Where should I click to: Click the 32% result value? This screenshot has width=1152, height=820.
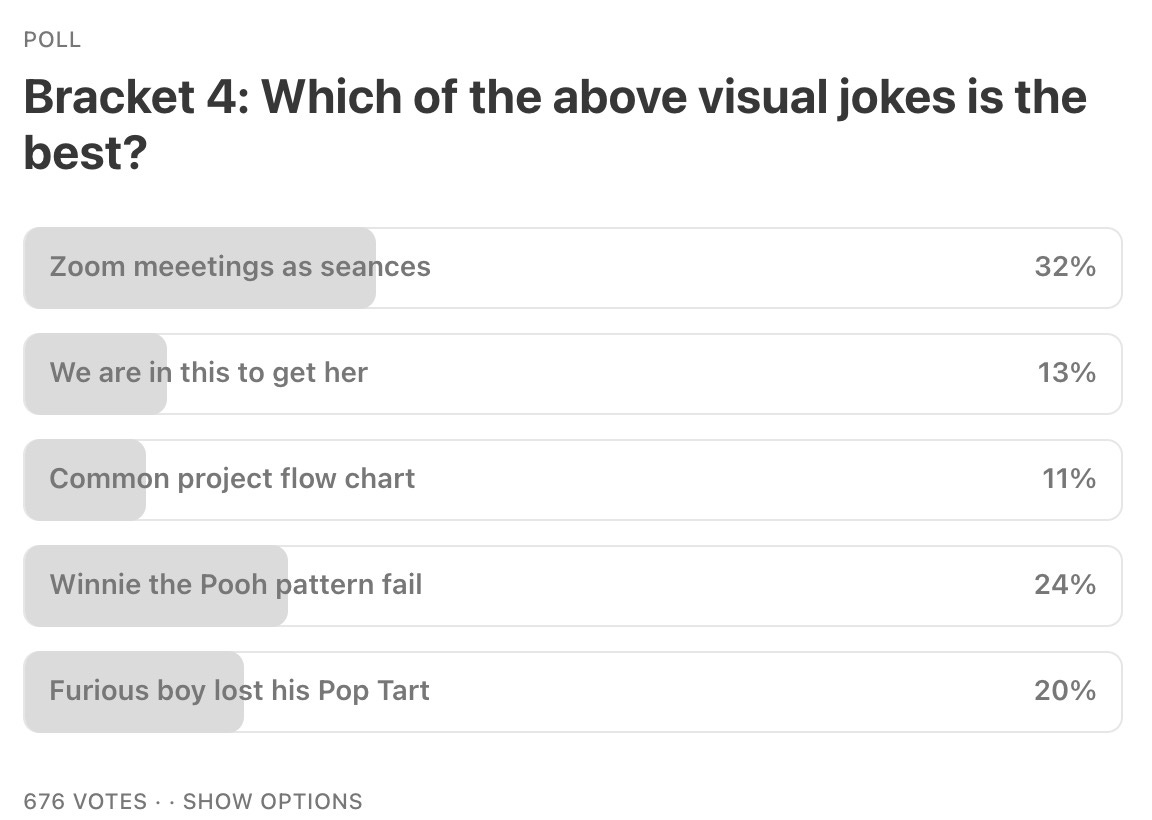click(x=1065, y=267)
